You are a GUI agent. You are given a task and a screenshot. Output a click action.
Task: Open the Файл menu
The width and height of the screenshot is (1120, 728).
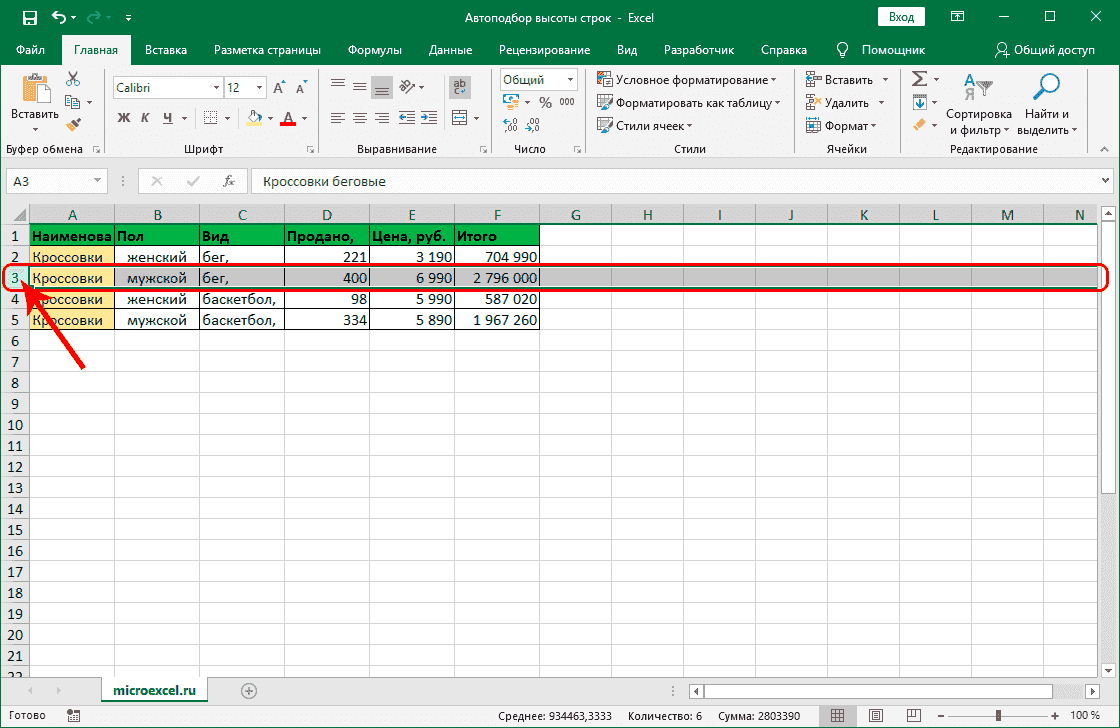(x=30, y=50)
